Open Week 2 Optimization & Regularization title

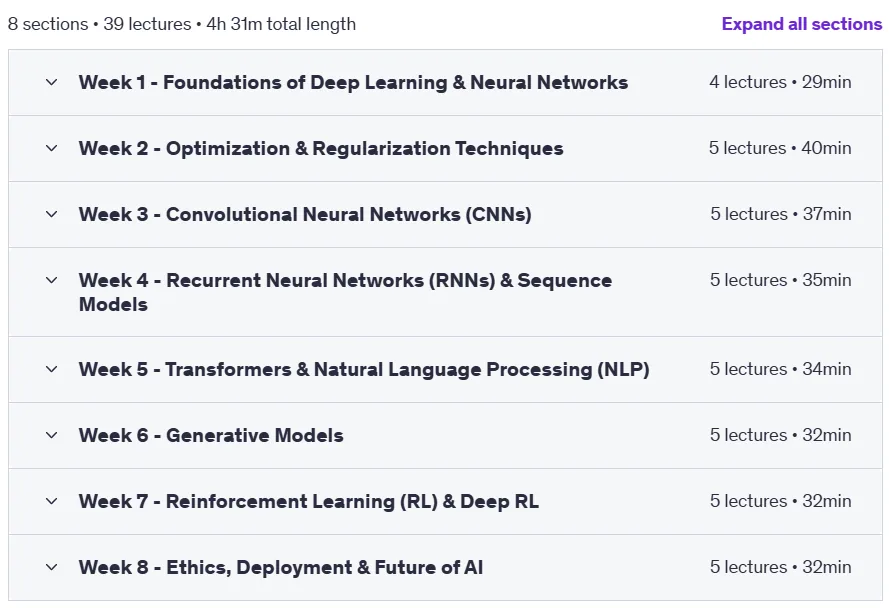[321, 148]
